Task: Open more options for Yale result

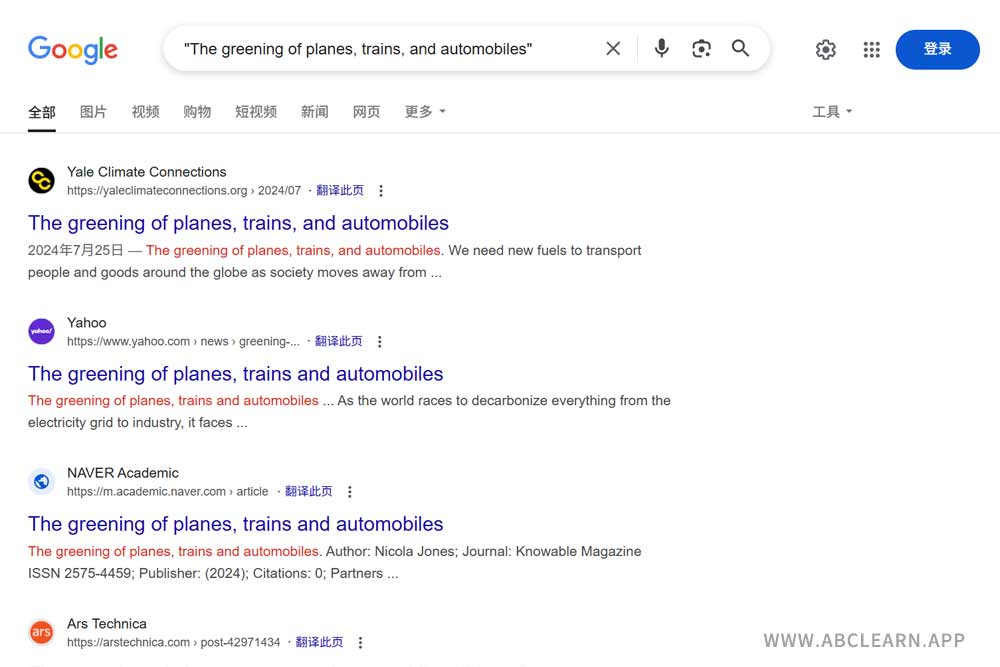Action: 381,191
